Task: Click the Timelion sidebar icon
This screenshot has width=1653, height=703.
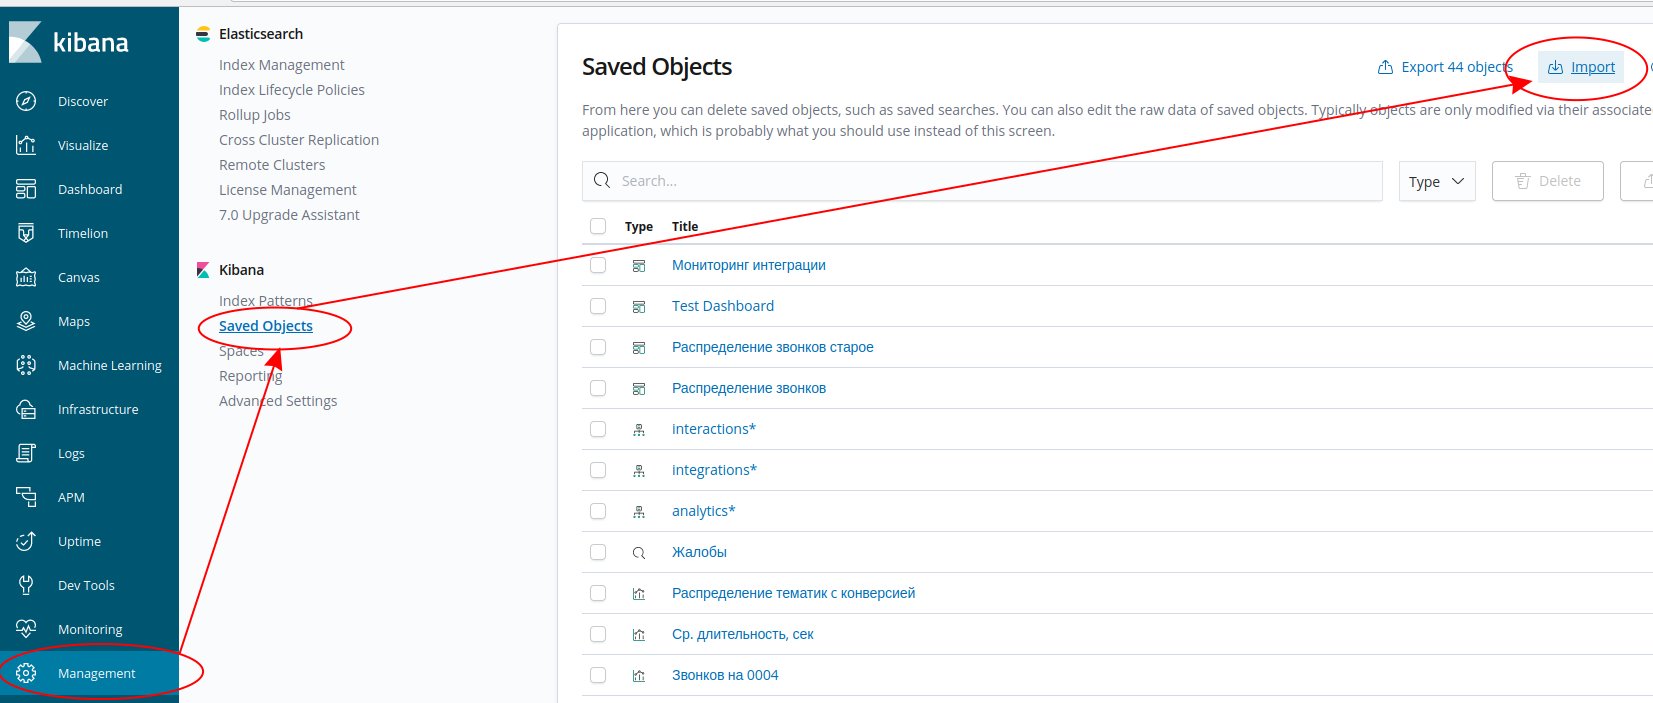Action: (x=27, y=233)
